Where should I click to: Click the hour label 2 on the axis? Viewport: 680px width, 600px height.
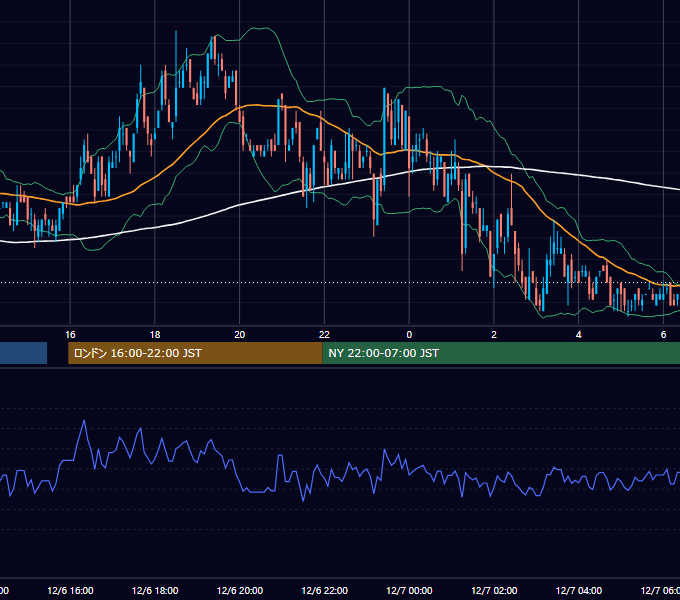click(x=494, y=334)
